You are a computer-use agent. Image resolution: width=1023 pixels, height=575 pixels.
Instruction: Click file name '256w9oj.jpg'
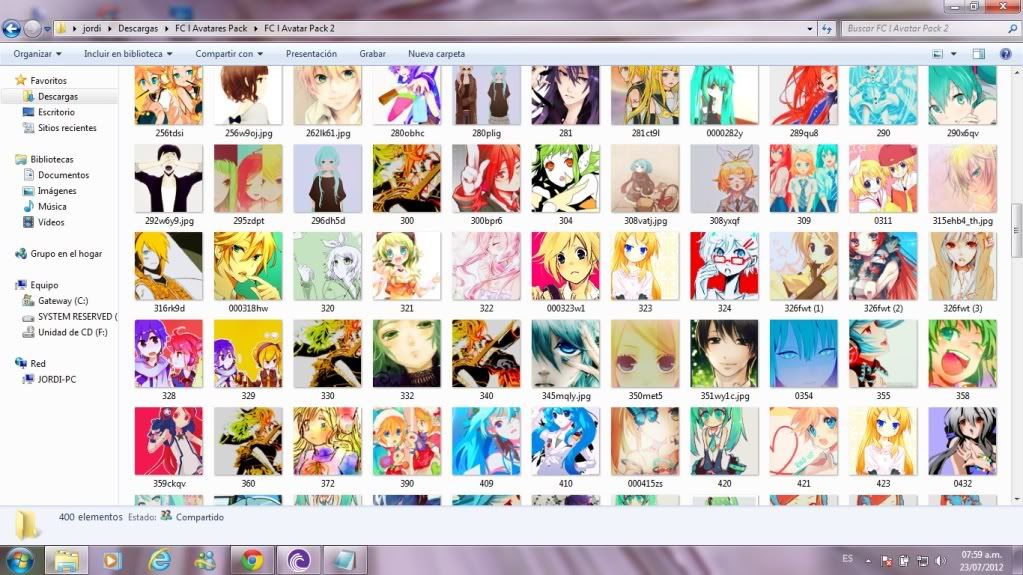249,133
